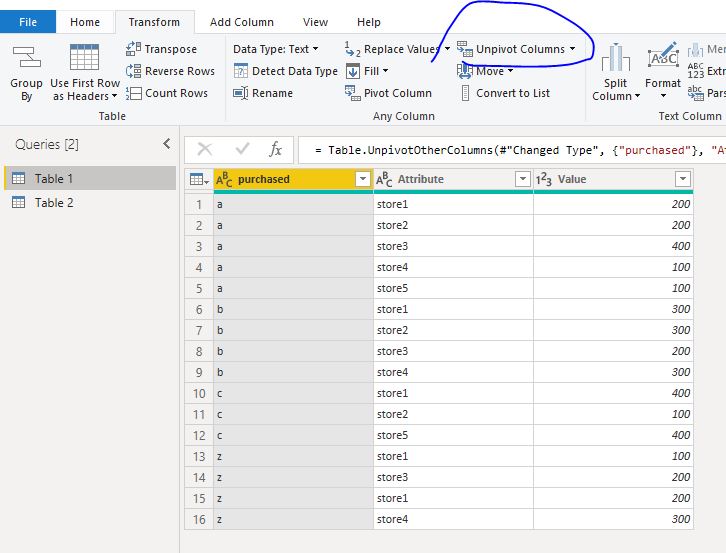Open the View tab
The width and height of the screenshot is (726, 553).
pos(315,22)
